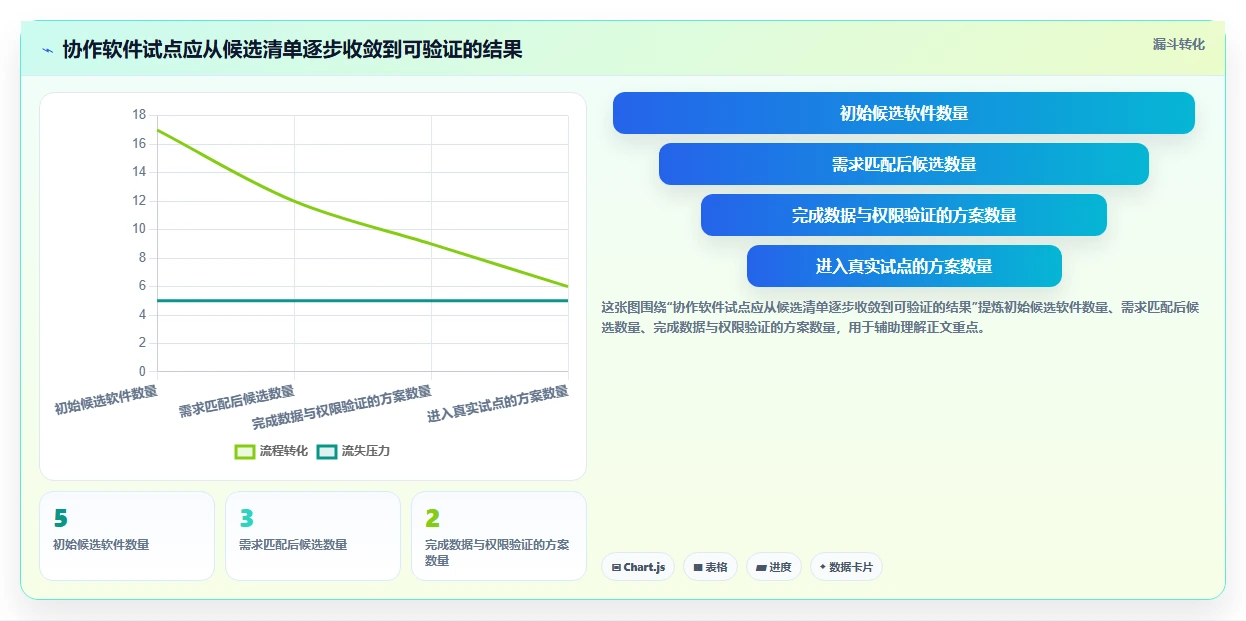Image resolution: width=1246 pixels, height=621 pixels.
Task: Click the x-axis label 初始候选软件数量
Action: pyautogui.click(x=106, y=400)
